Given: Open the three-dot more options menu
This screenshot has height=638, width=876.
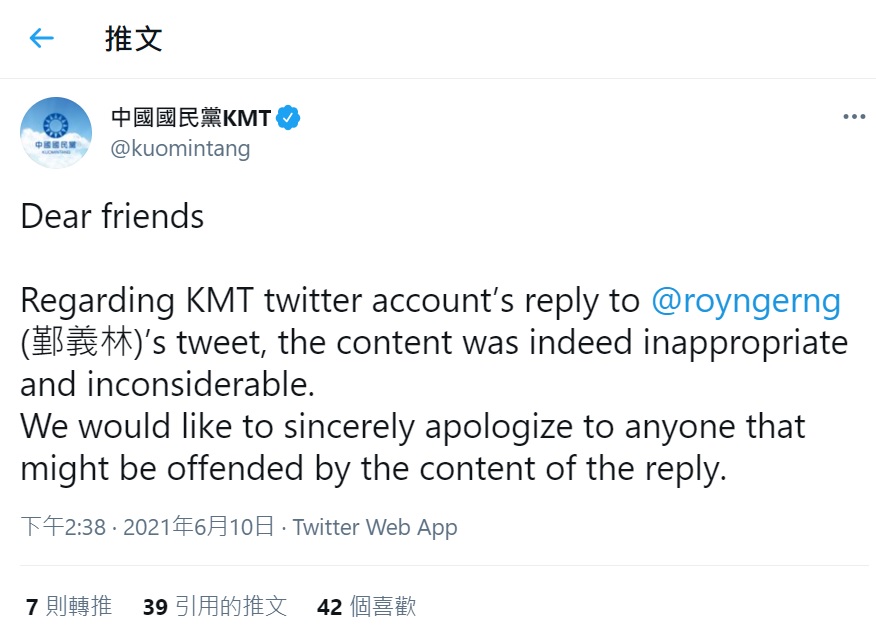Looking at the screenshot, I should [x=854, y=117].
